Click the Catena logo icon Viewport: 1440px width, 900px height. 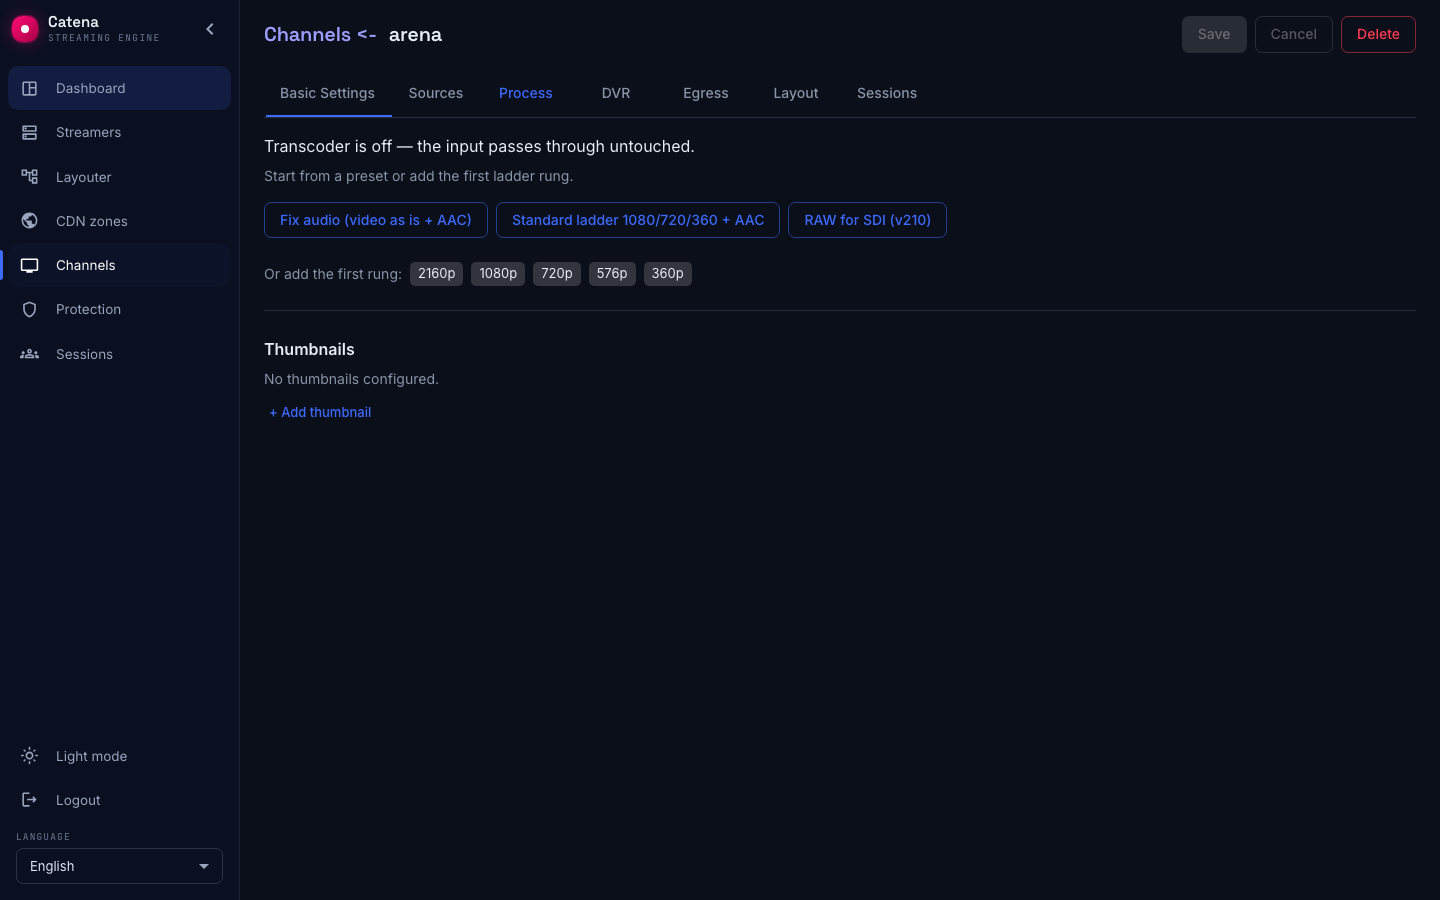(x=25, y=29)
